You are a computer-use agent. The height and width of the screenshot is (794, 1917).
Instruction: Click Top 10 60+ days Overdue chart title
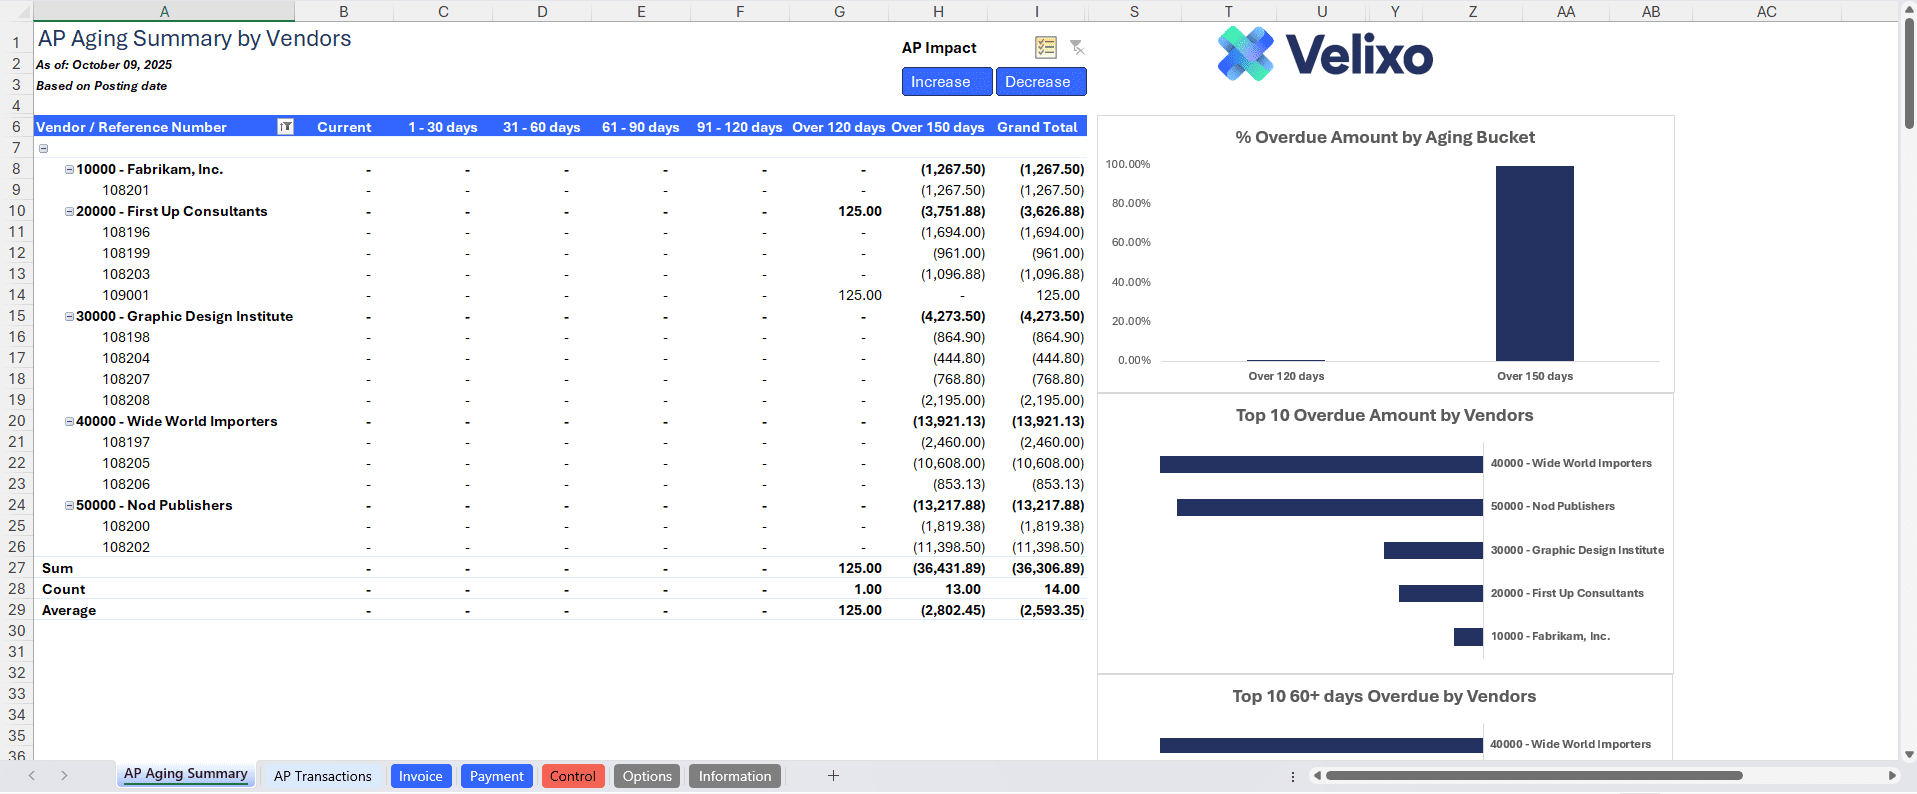pos(1384,696)
